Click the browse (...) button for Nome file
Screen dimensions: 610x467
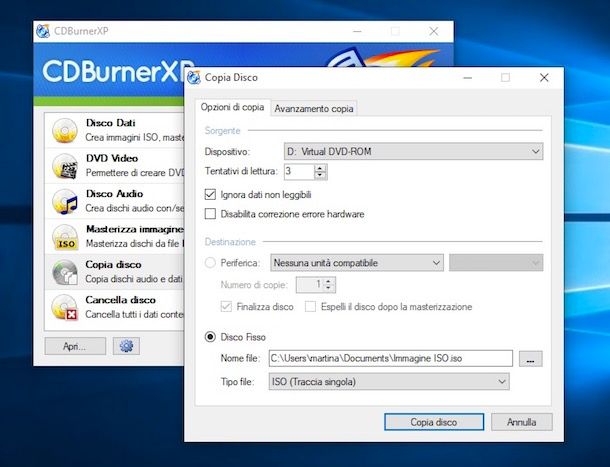click(x=530, y=358)
